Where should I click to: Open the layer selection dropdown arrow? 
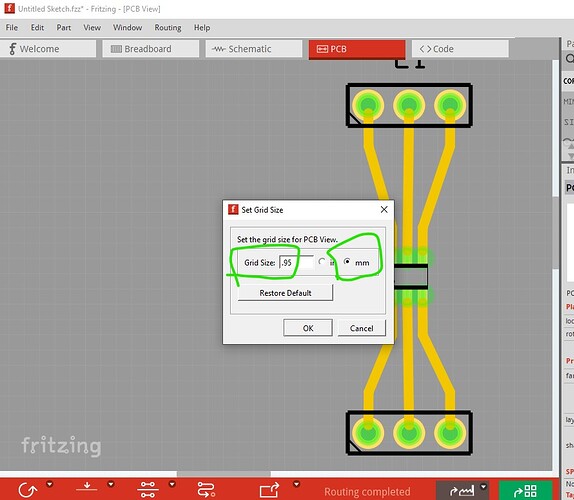[172, 484]
